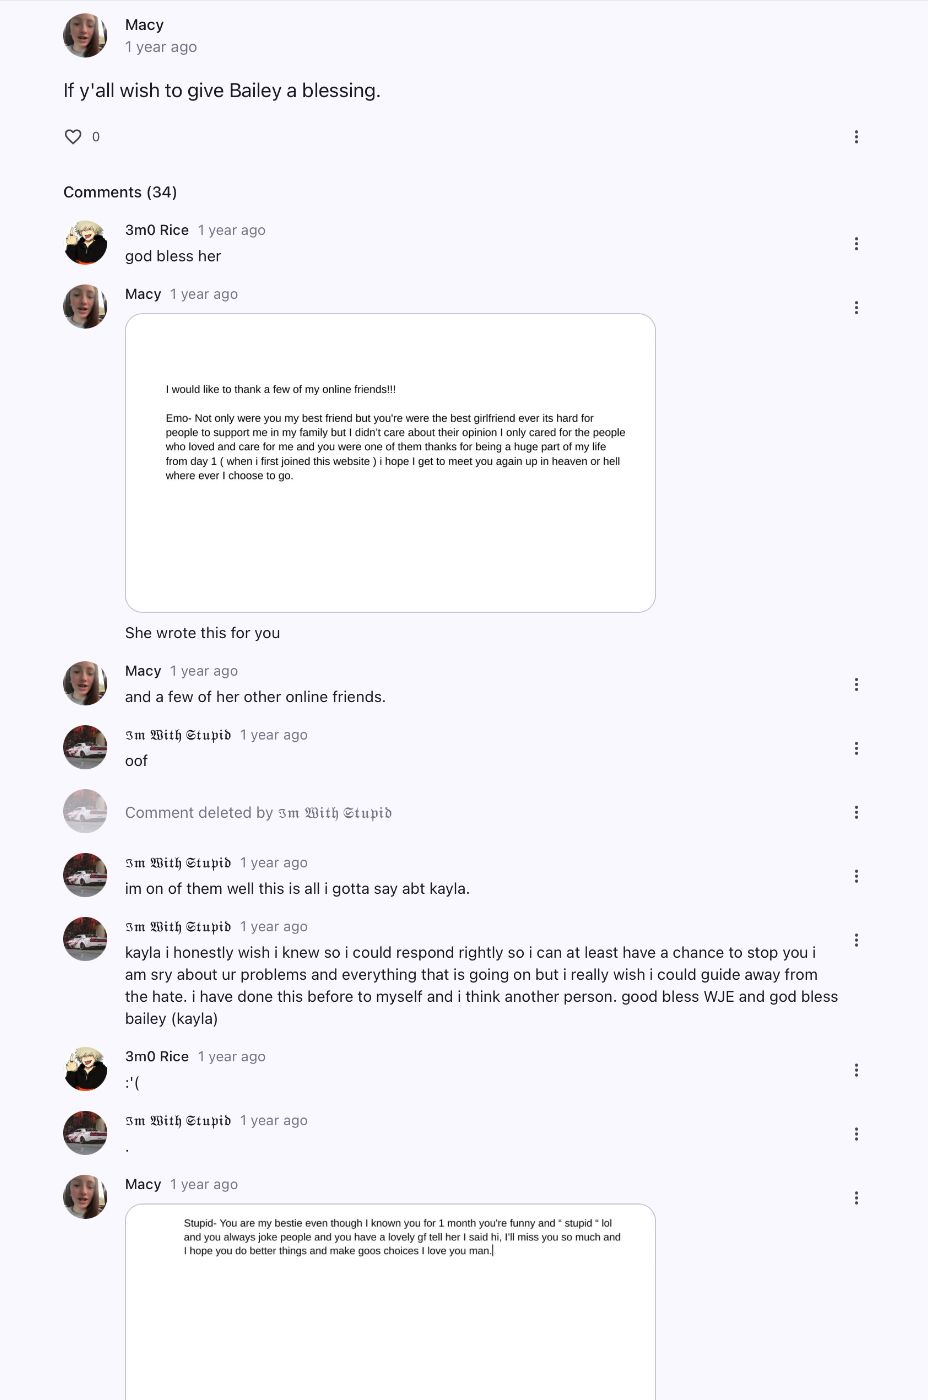Open options for Macy's last image comment

tap(856, 1198)
